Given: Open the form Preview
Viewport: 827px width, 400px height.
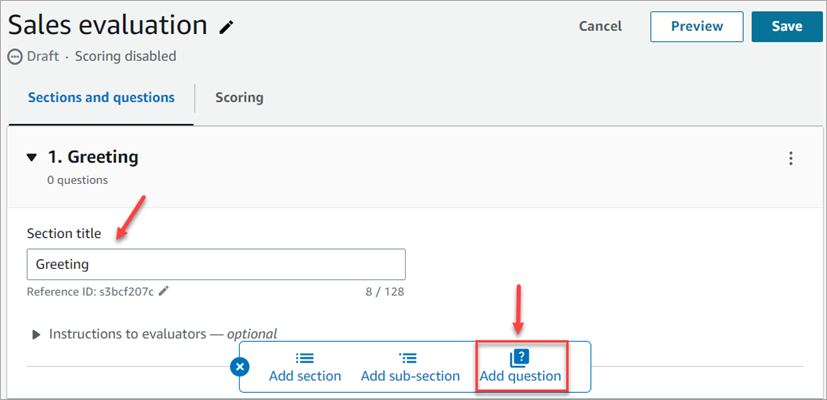Looking at the screenshot, I should point(696,27).
